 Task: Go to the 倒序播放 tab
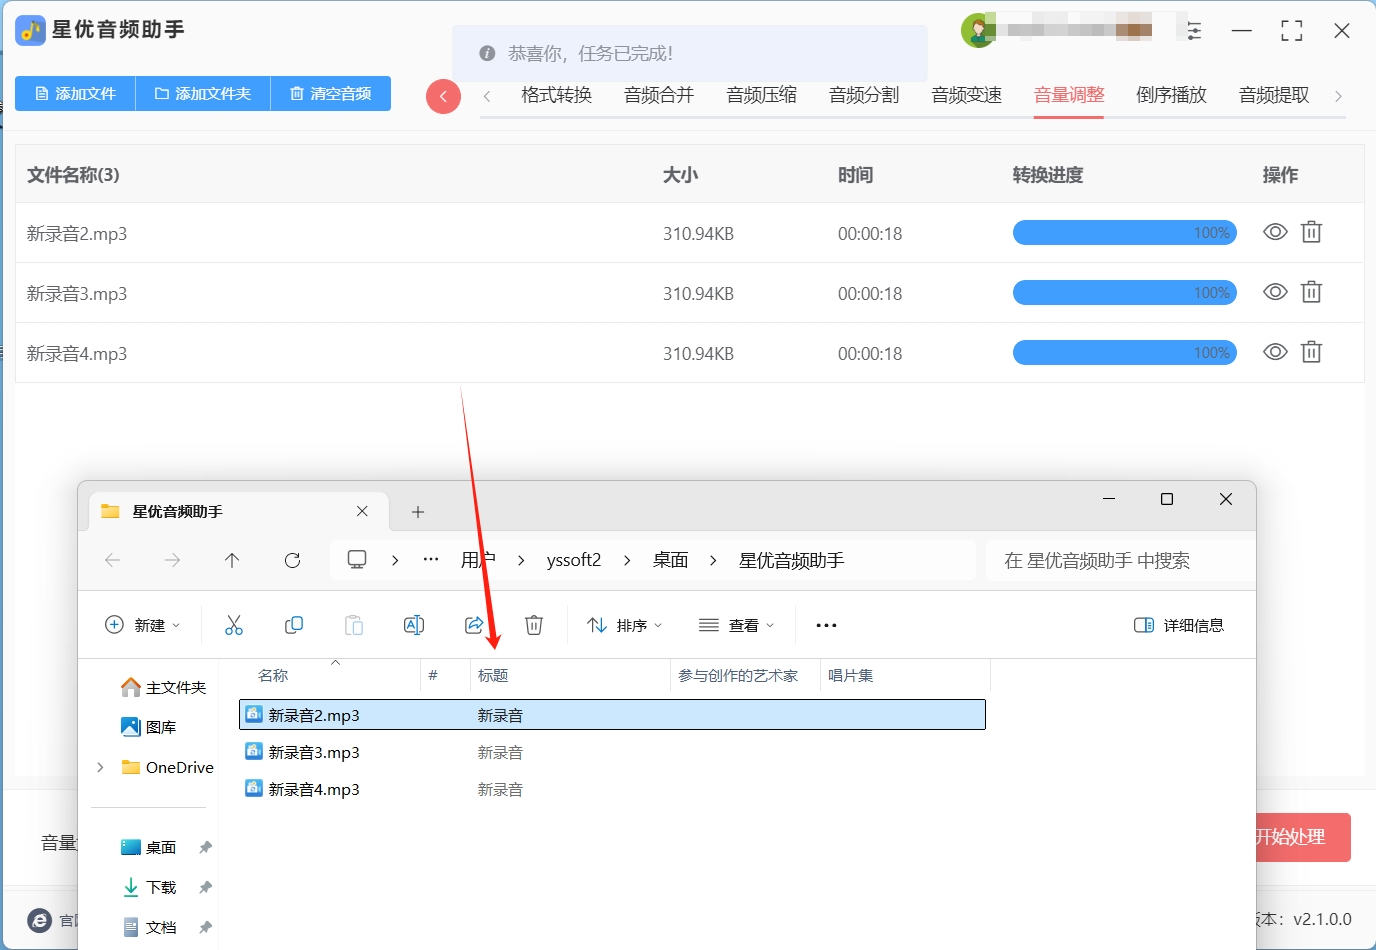[1172, 95]
